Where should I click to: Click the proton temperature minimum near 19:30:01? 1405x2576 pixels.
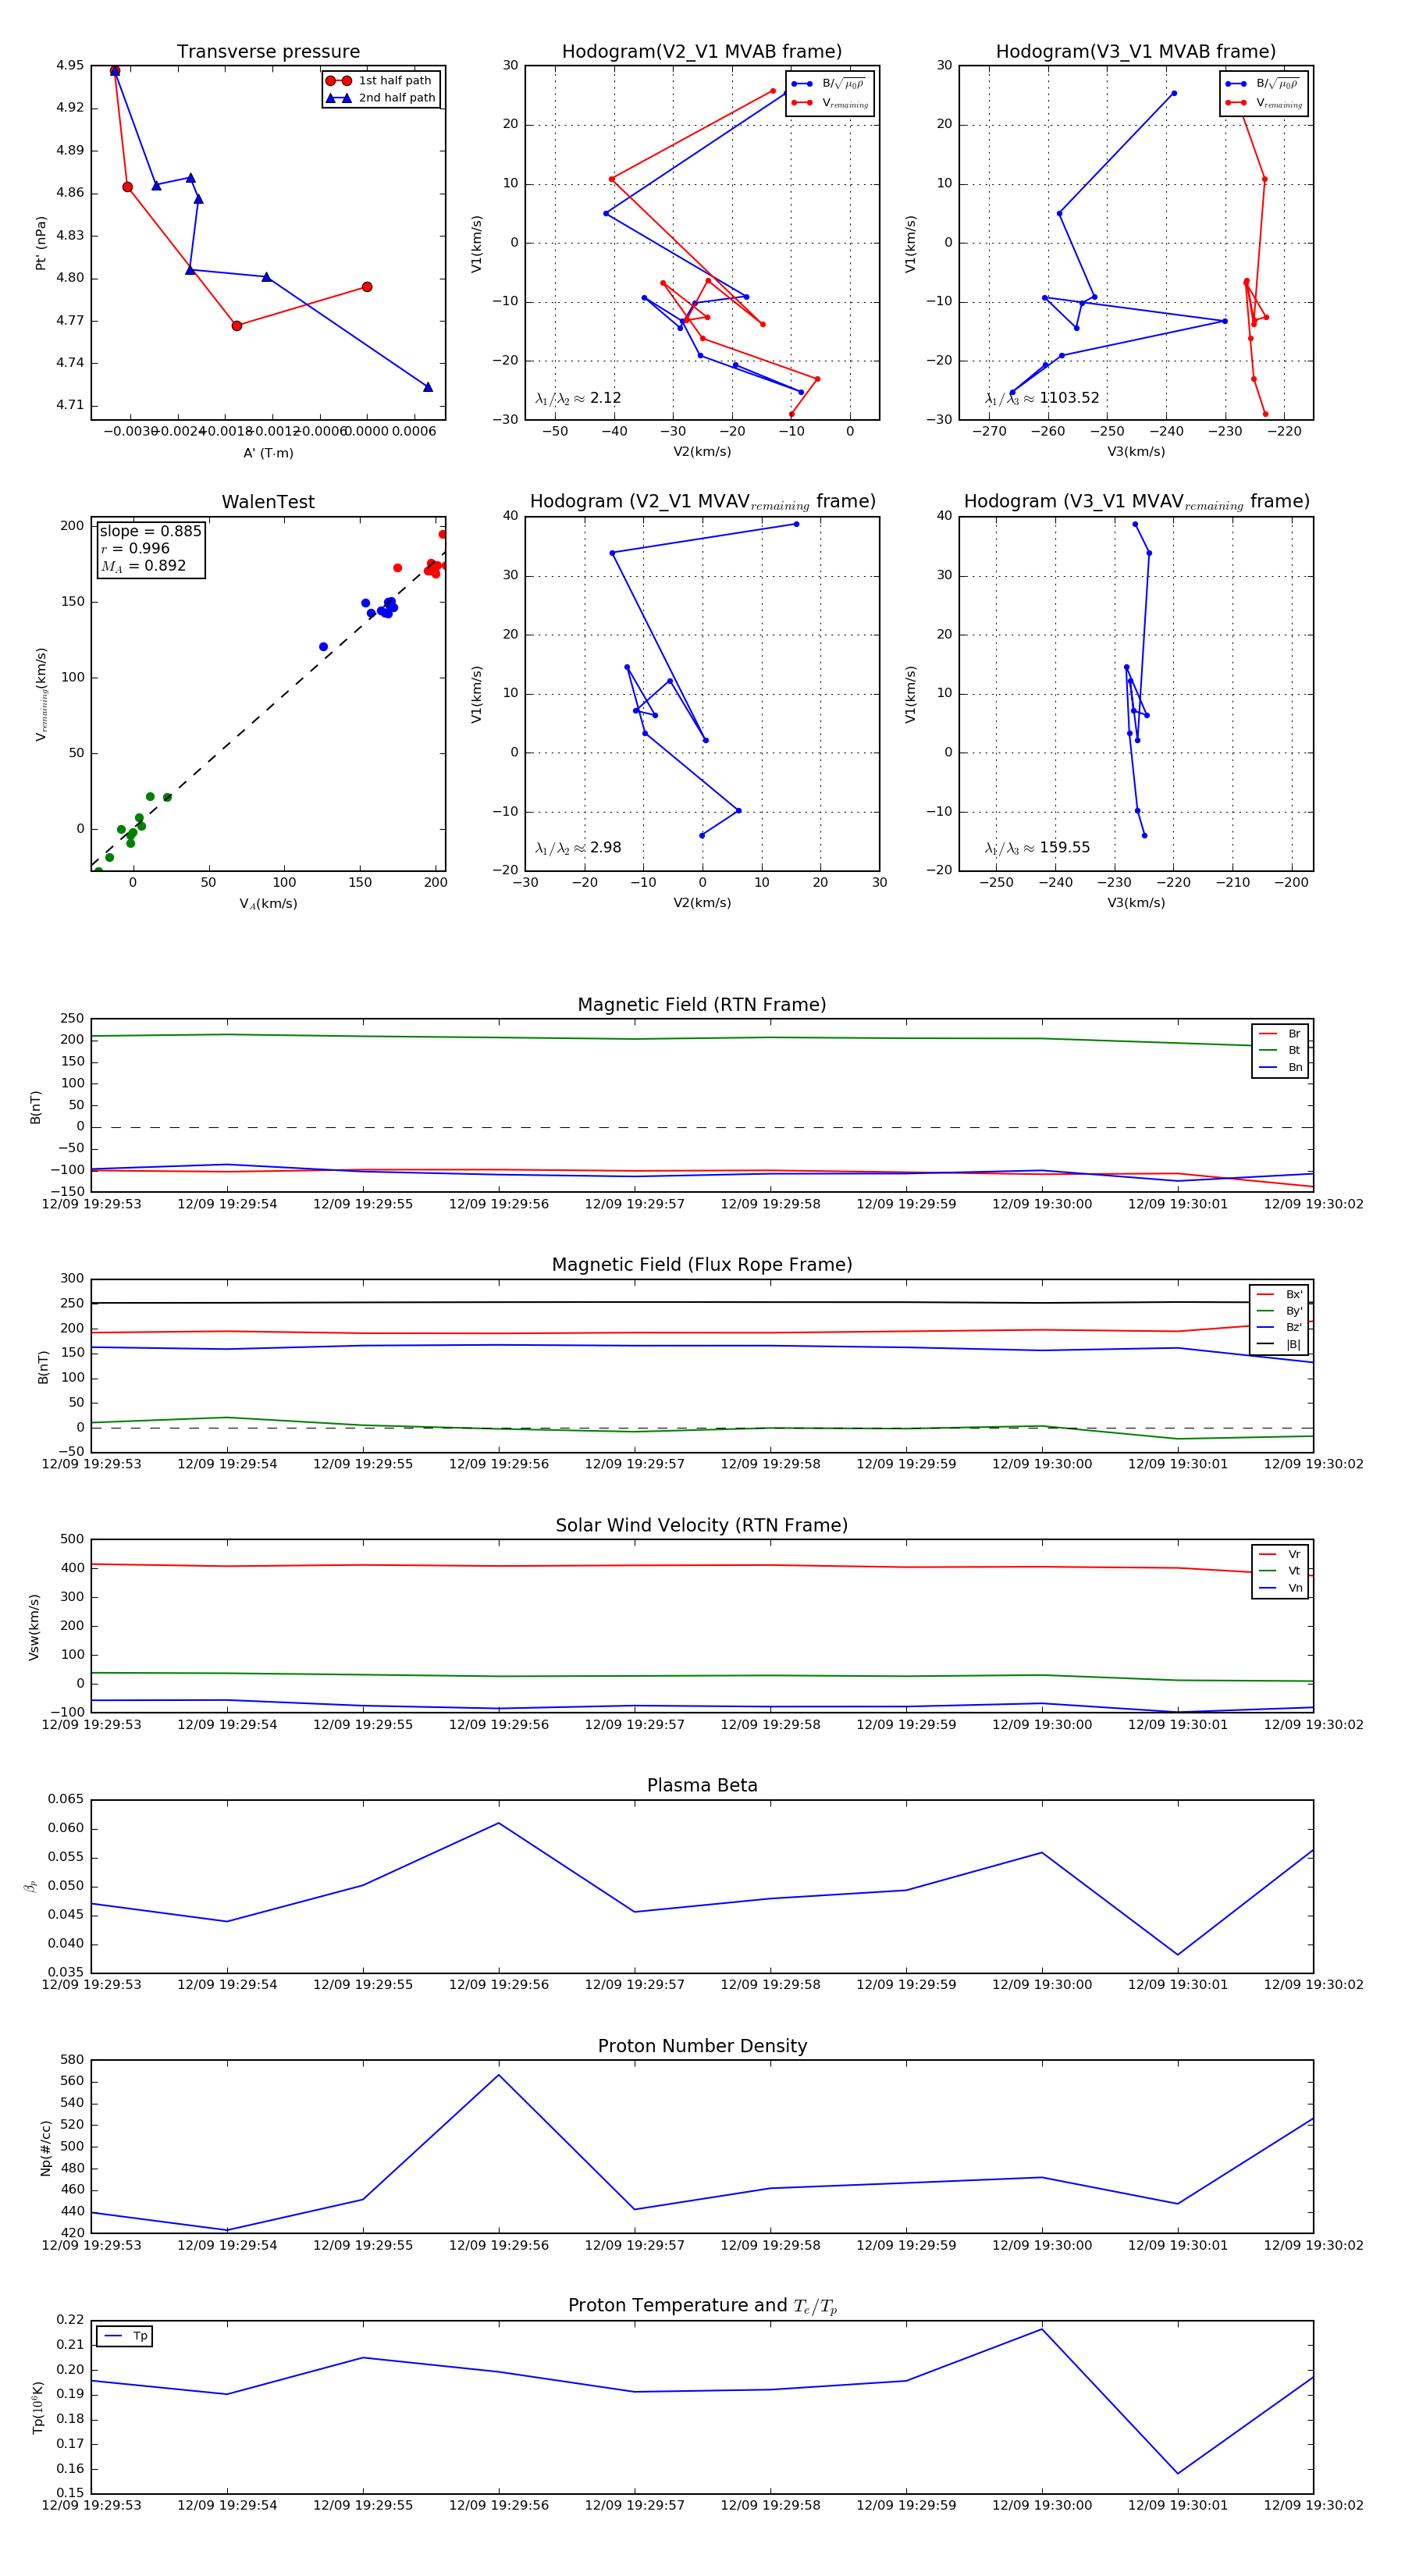click(x=1178, y=2474)
